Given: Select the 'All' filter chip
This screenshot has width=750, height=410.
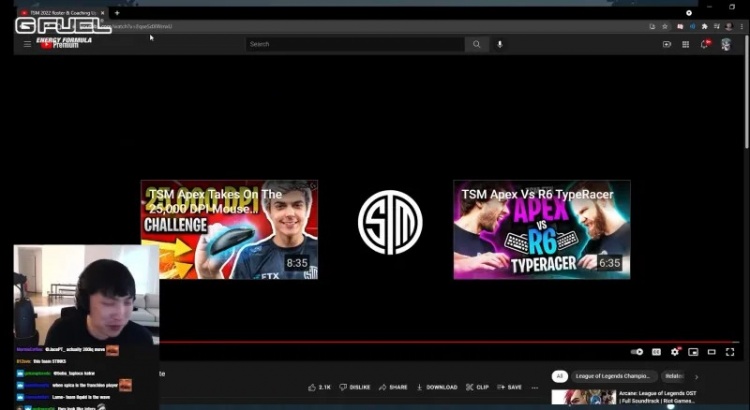Looking at the screenshot, I should [559, 377].
